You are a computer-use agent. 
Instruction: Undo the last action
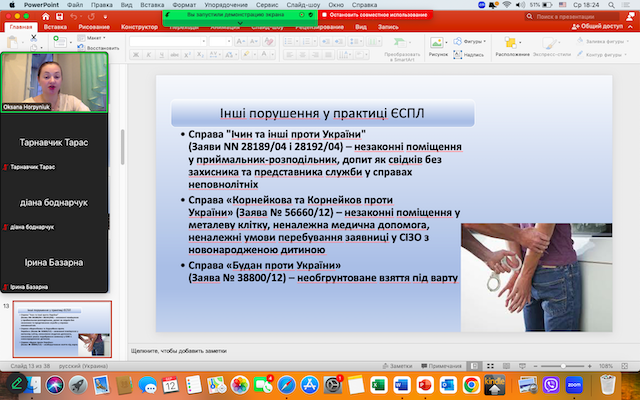coord(73,16)
